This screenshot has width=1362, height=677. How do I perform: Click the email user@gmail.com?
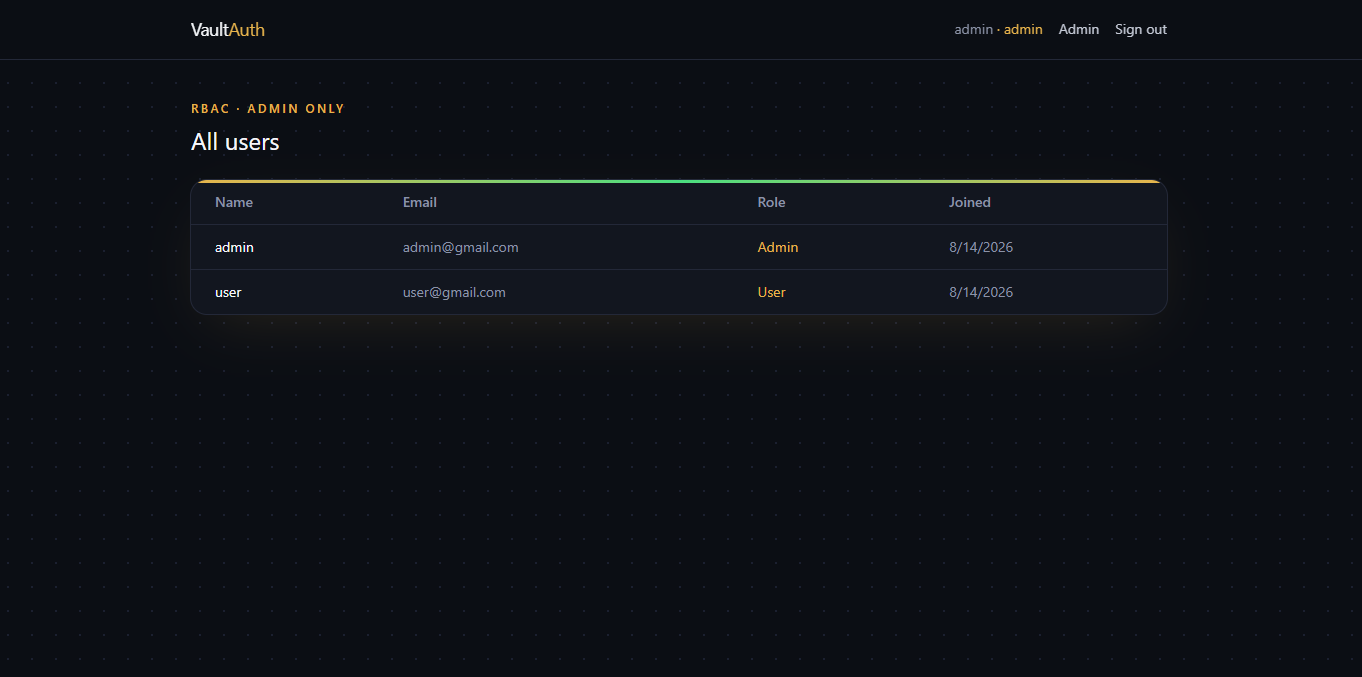[454, 292]
